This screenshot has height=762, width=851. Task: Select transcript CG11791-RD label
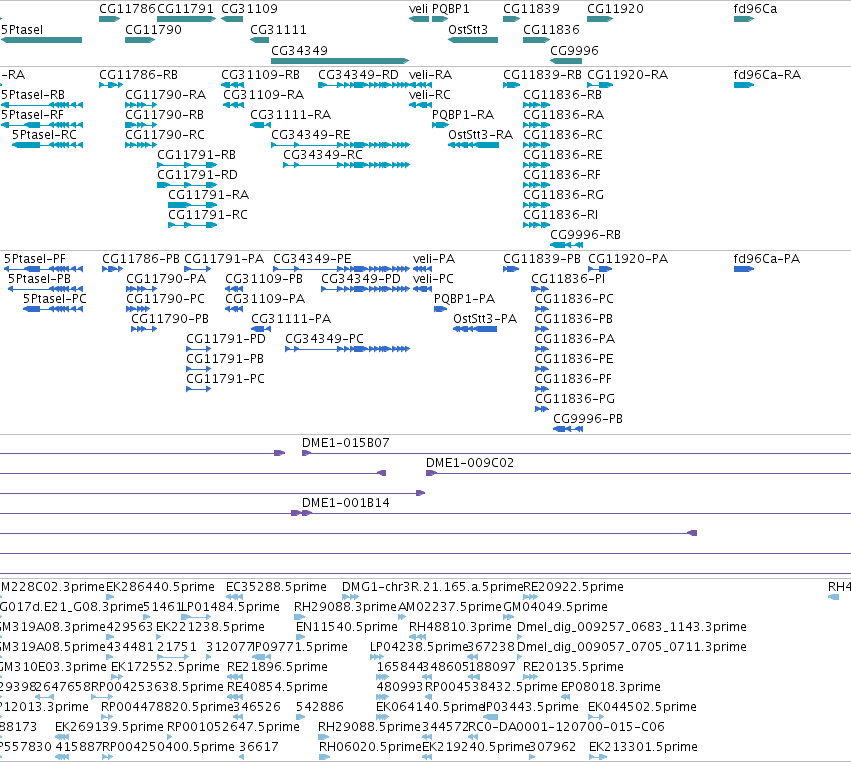tap(198, 175)
